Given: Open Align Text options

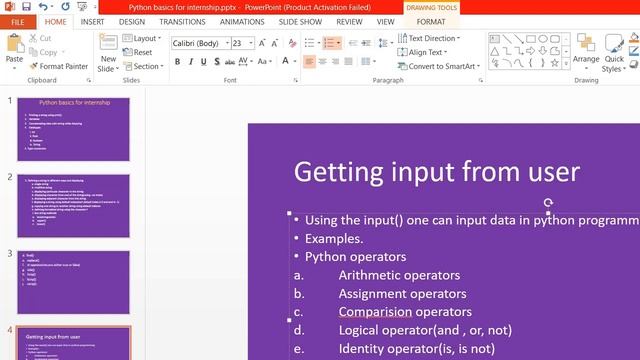Looking at the screenshot, I should 422,52.
